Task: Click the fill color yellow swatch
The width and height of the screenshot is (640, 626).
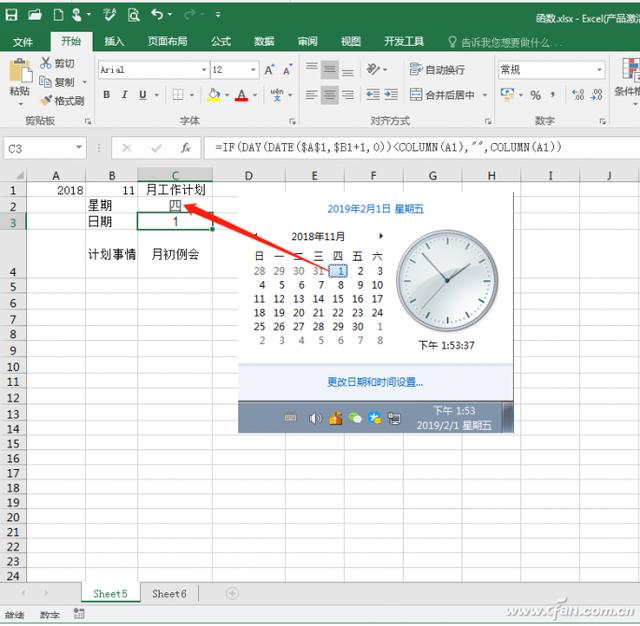Action: coord(214,95)
